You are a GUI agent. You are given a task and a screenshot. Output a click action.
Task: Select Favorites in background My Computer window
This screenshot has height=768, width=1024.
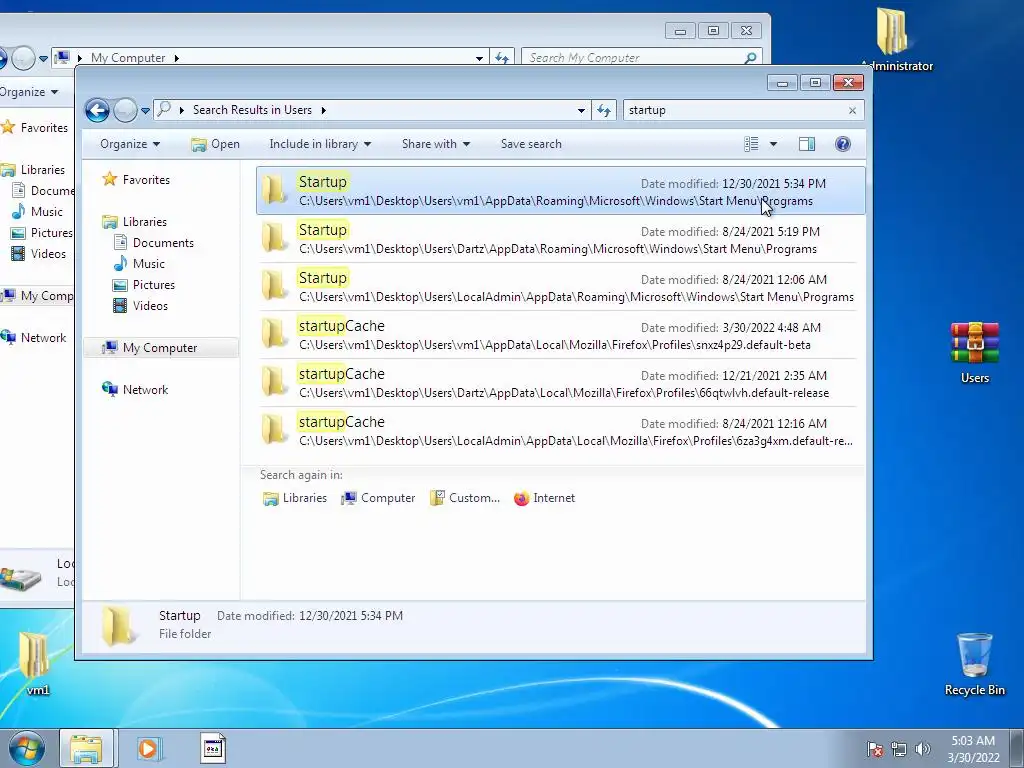[x=35, y=128]
